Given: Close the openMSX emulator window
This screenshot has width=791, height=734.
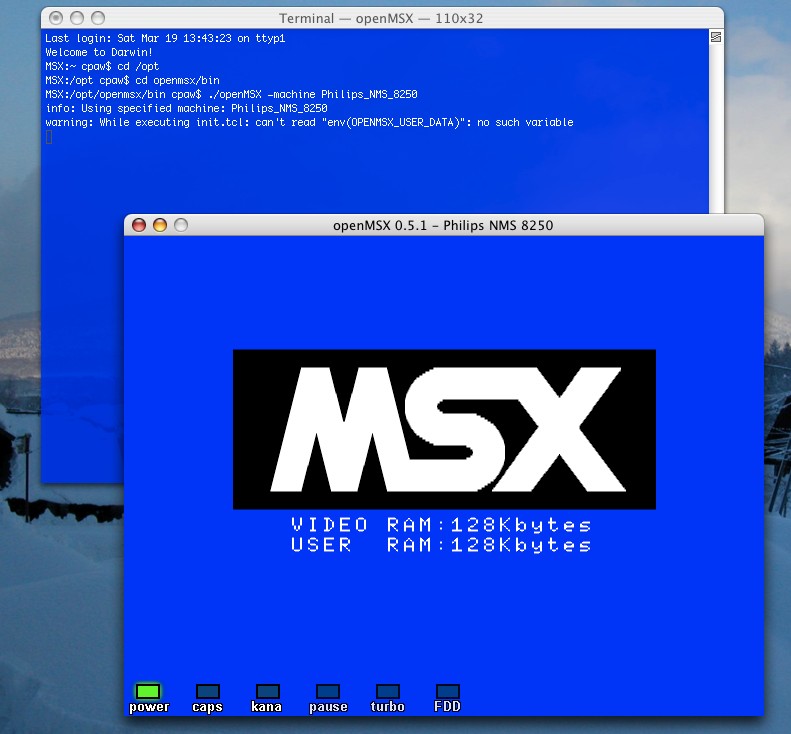Looking at the screenshot, I should [x=139, y=225].
